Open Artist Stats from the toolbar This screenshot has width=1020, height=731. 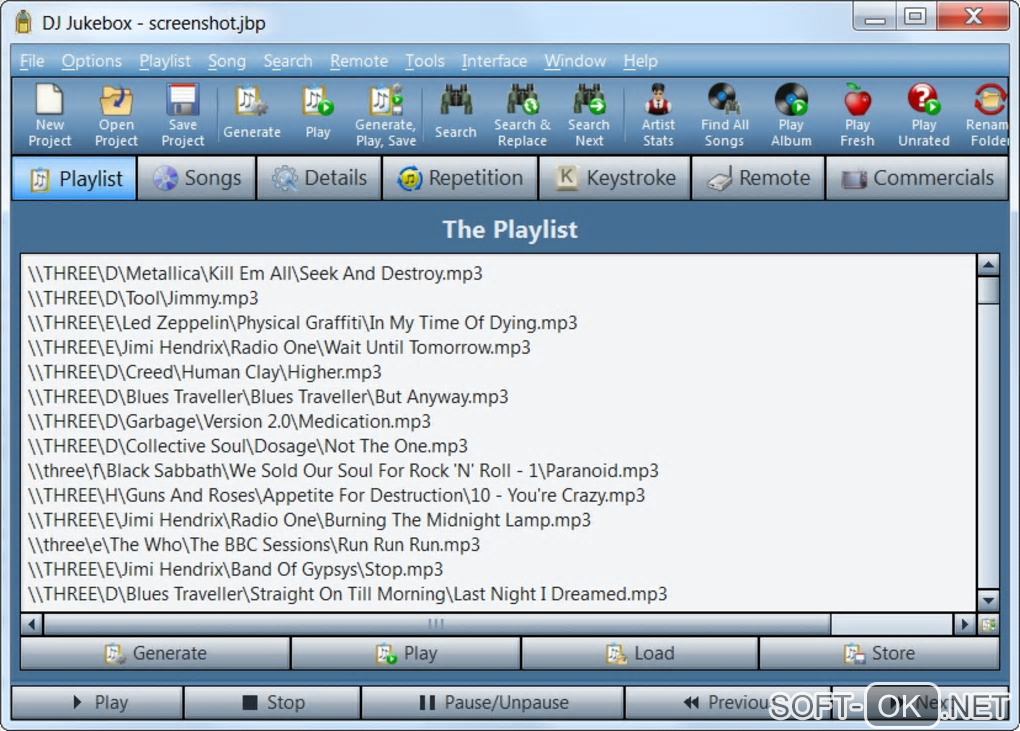tap(658, 115)
